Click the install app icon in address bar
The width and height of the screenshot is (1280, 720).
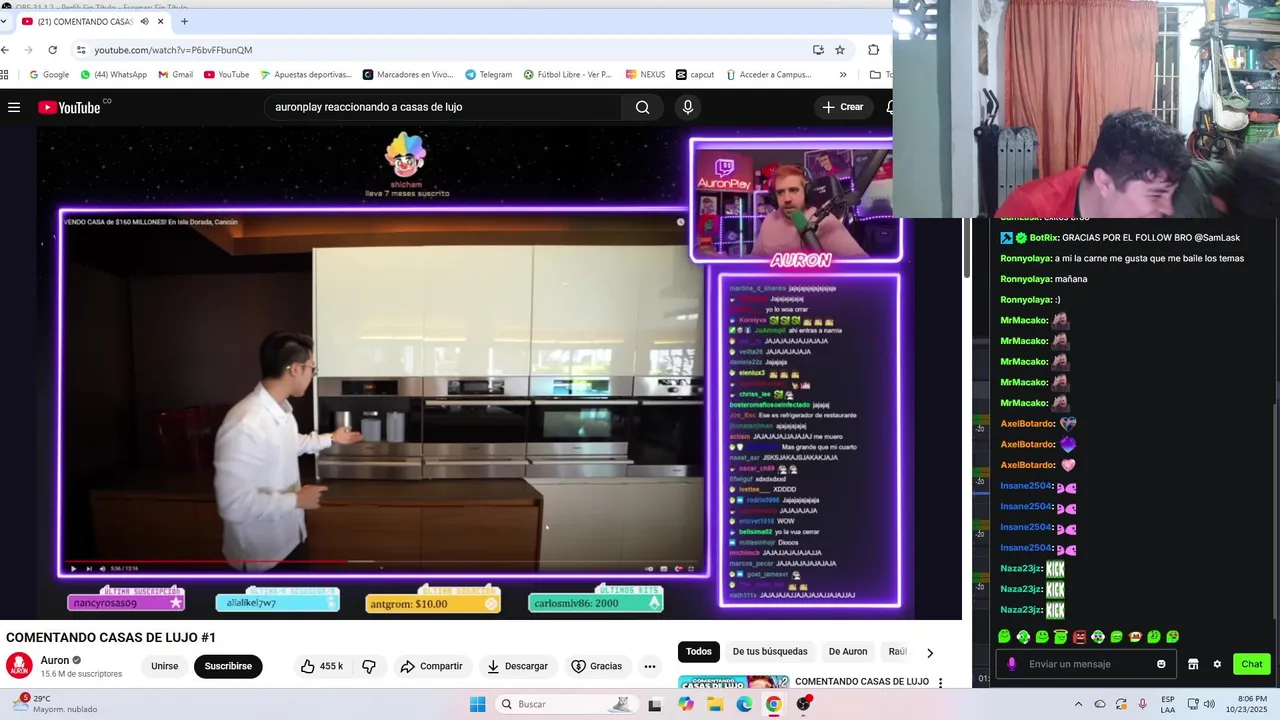(818, 50)
